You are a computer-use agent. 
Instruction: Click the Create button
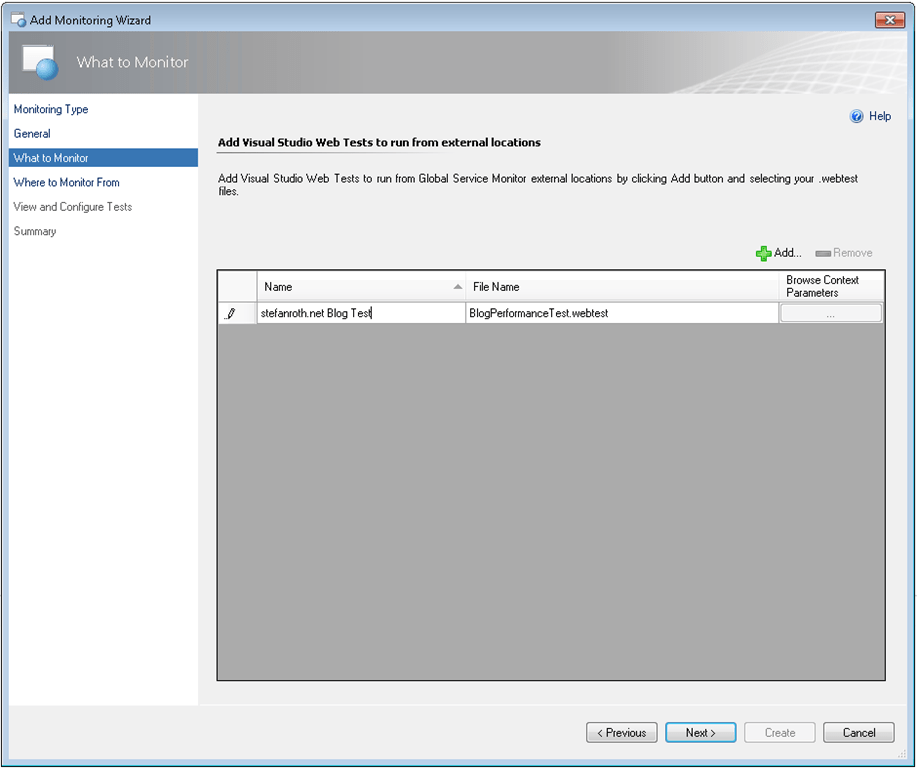click(x=780, y=732)
